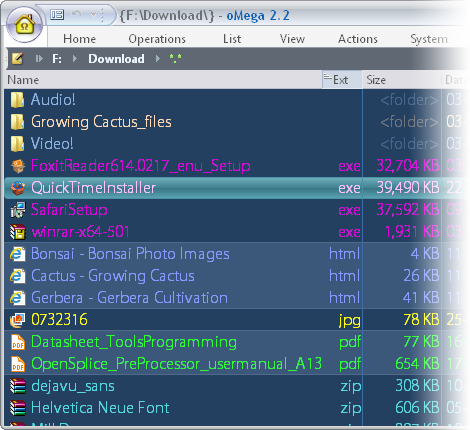Select the dejavu_sans file name
Image resolution: width=470 pixels, height=430 pixels.
pyautogui.click(x=73, y=386)
